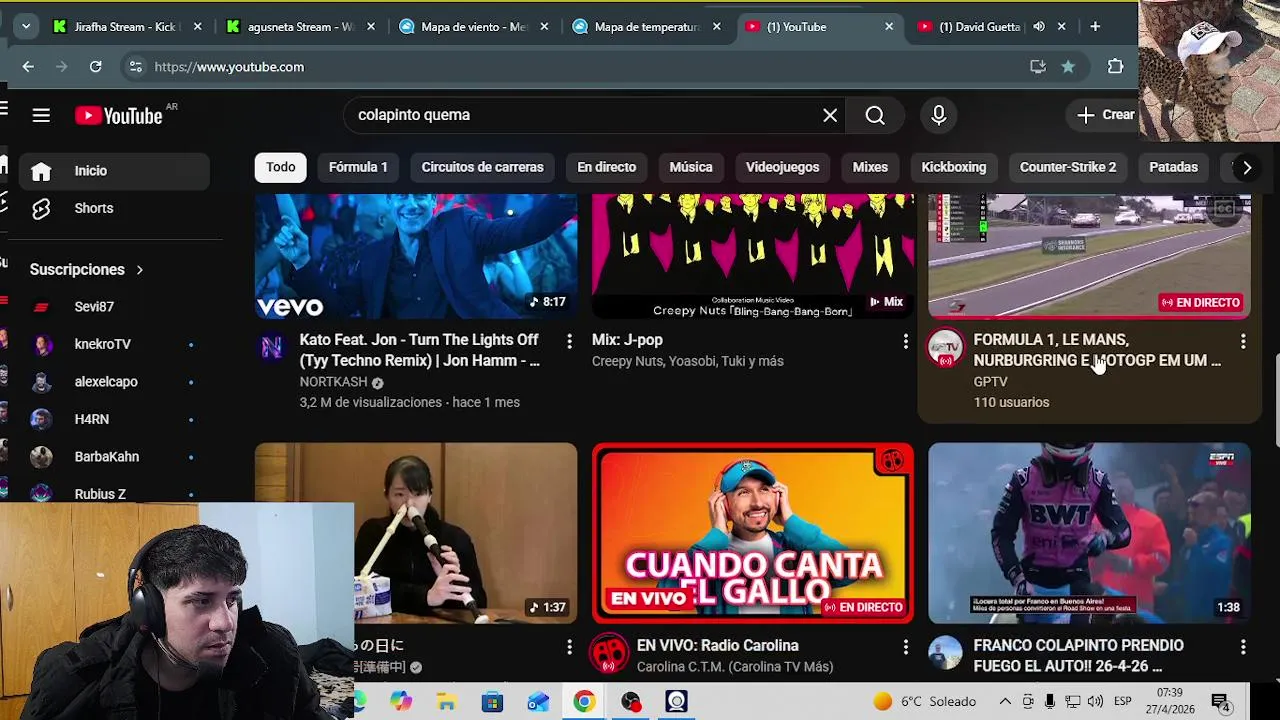The height and width of the screenshot is (720, 1280).
Task: Open the 6°C Soleado weather widget
Action: pos(924,702)
